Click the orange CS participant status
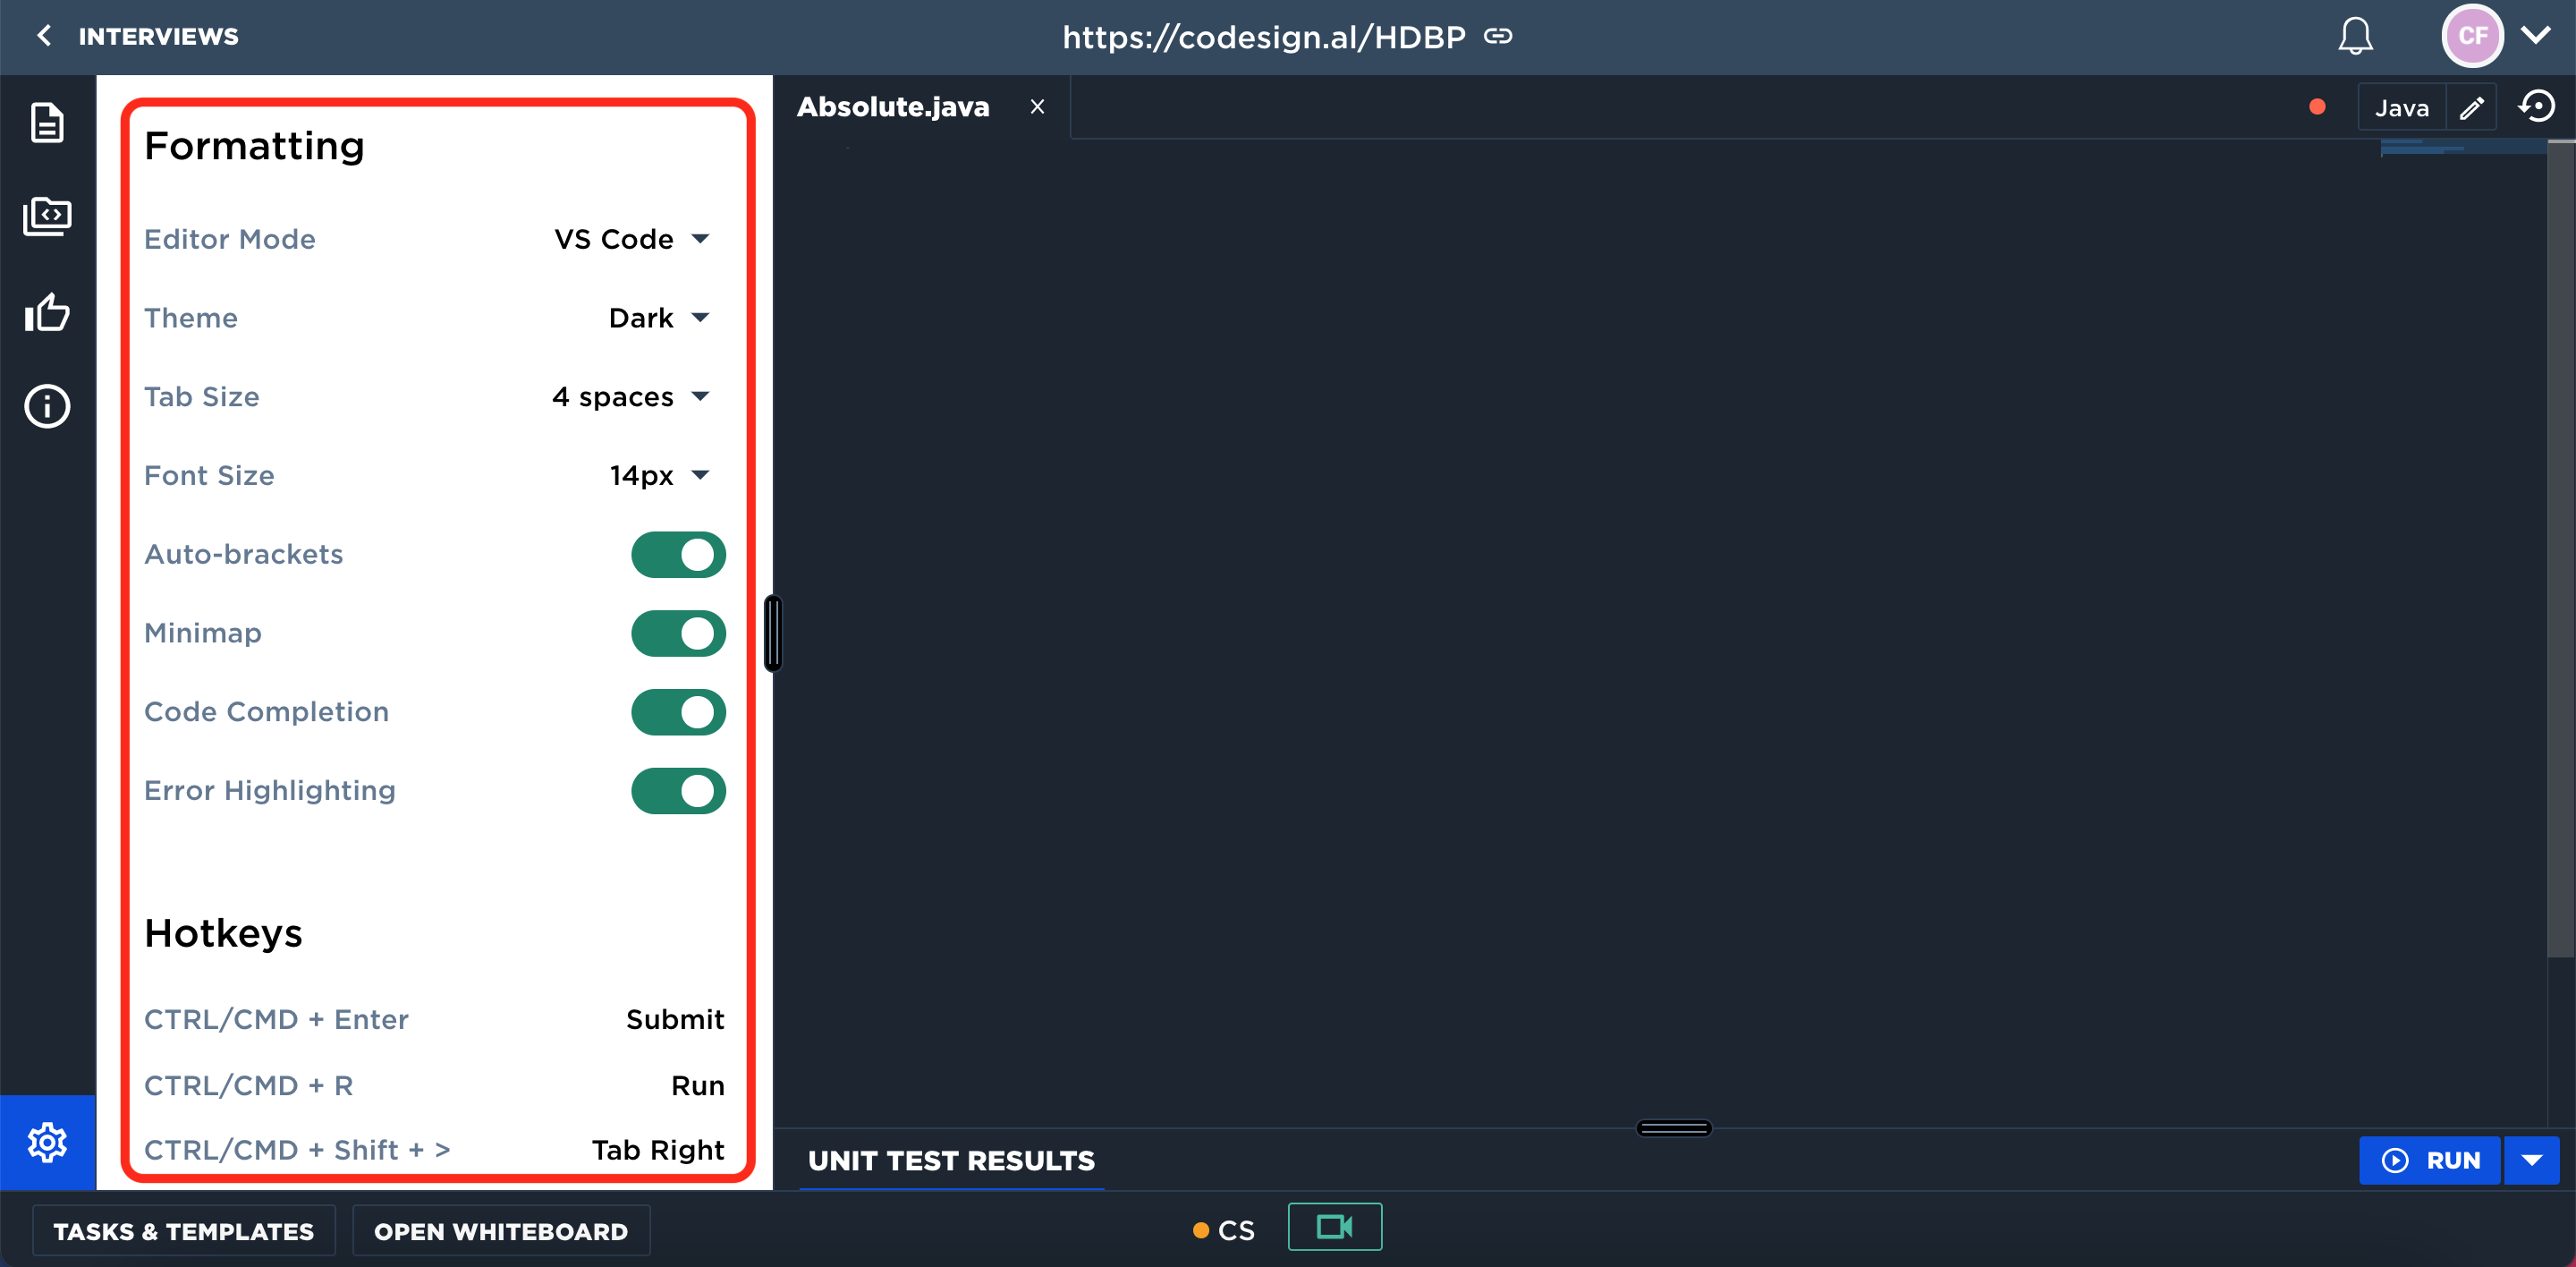The width and height of the screenshot is (2576, 1267). pyautogui.click(x=1224, y=1230)
